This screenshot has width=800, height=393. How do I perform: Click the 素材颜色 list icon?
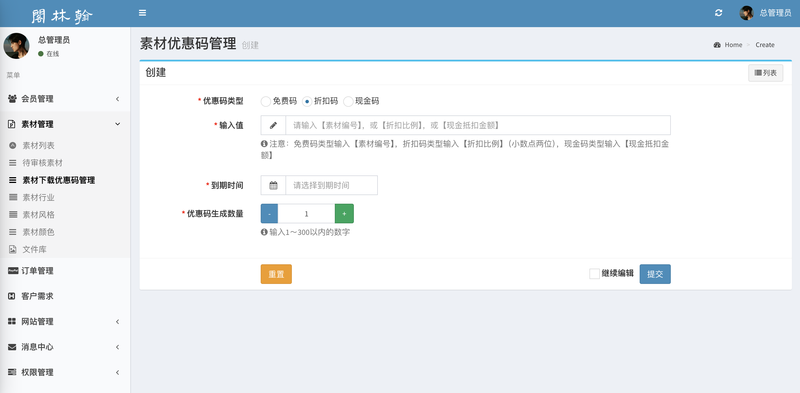coord(13,232)
